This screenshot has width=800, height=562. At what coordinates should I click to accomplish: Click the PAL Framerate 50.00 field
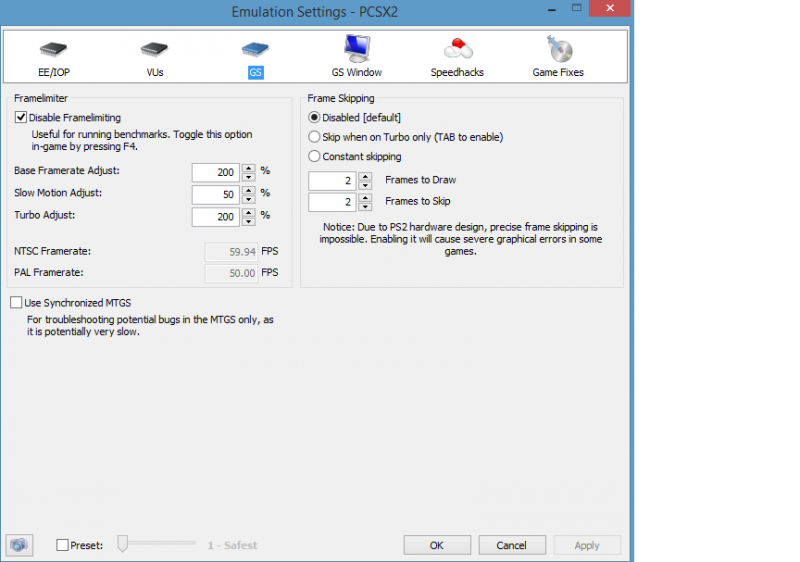(232, 273)
